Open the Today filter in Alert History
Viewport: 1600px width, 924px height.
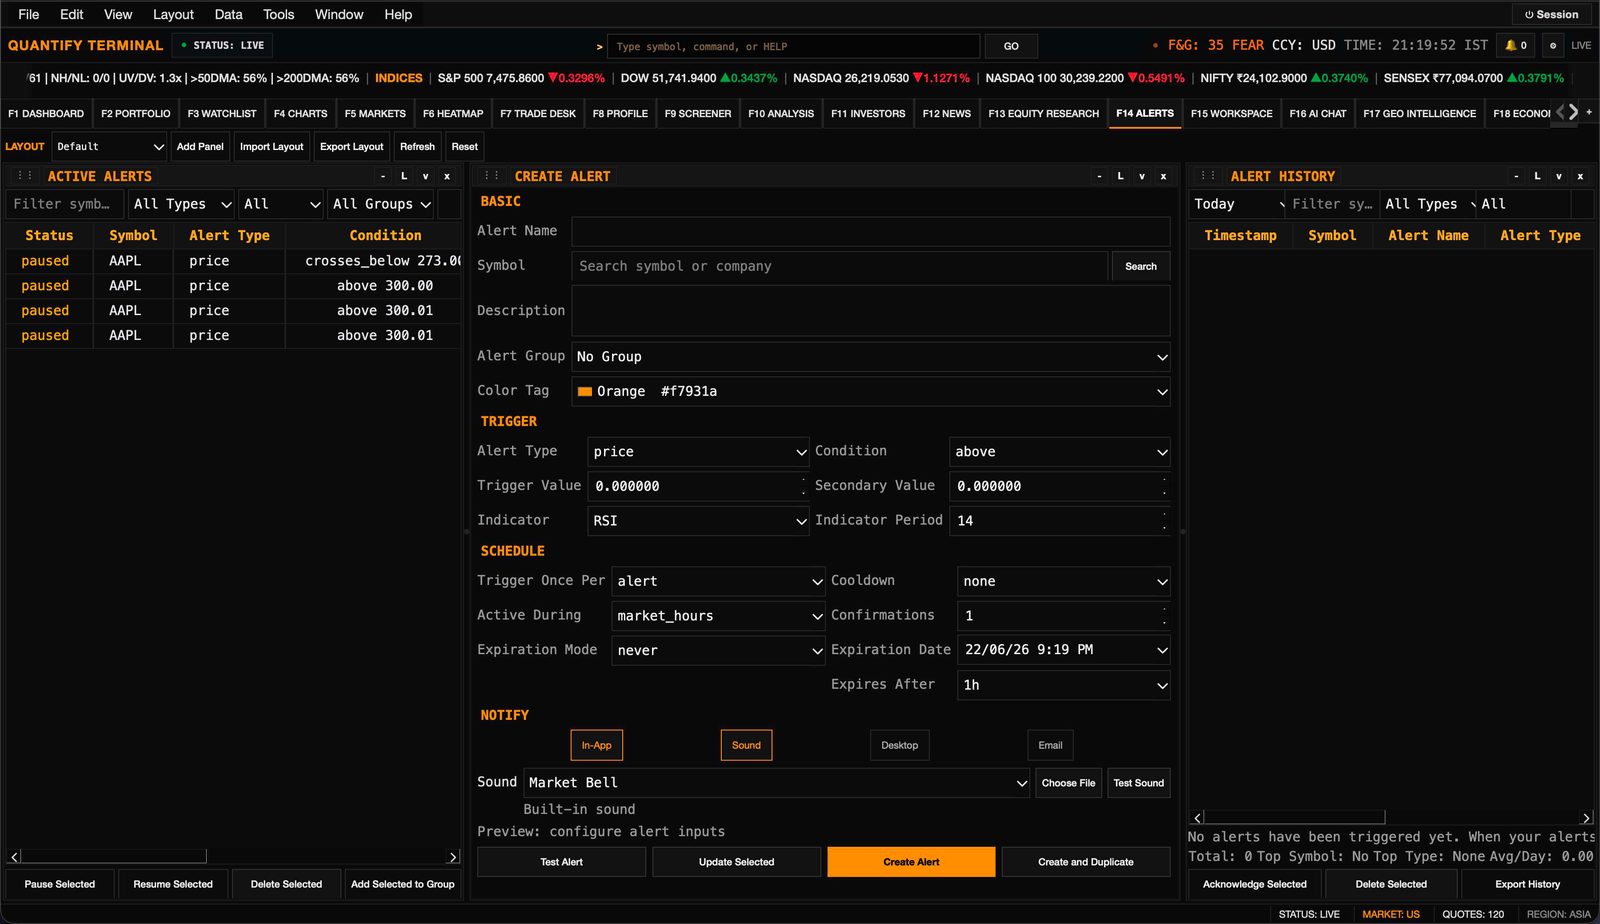1237,204
